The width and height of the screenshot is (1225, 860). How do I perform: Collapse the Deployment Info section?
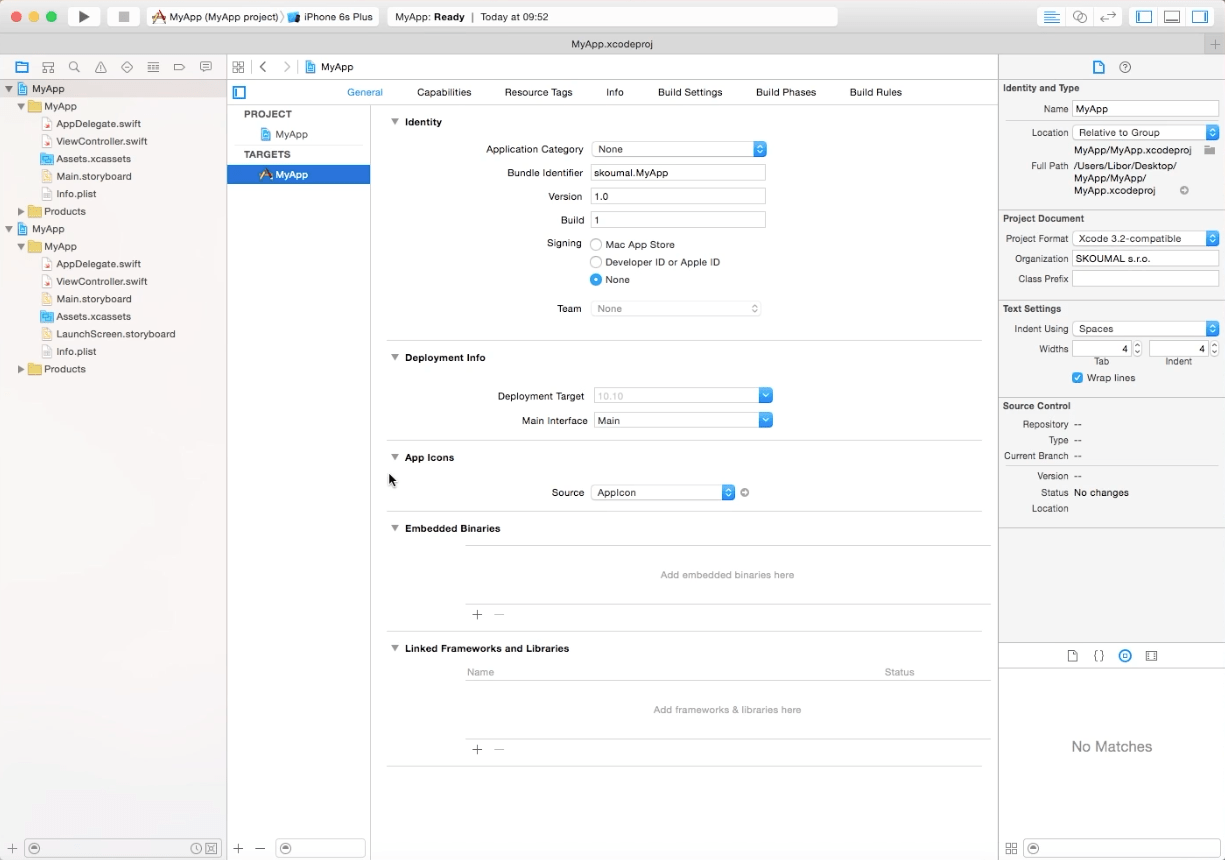click(x=395, y=357)
